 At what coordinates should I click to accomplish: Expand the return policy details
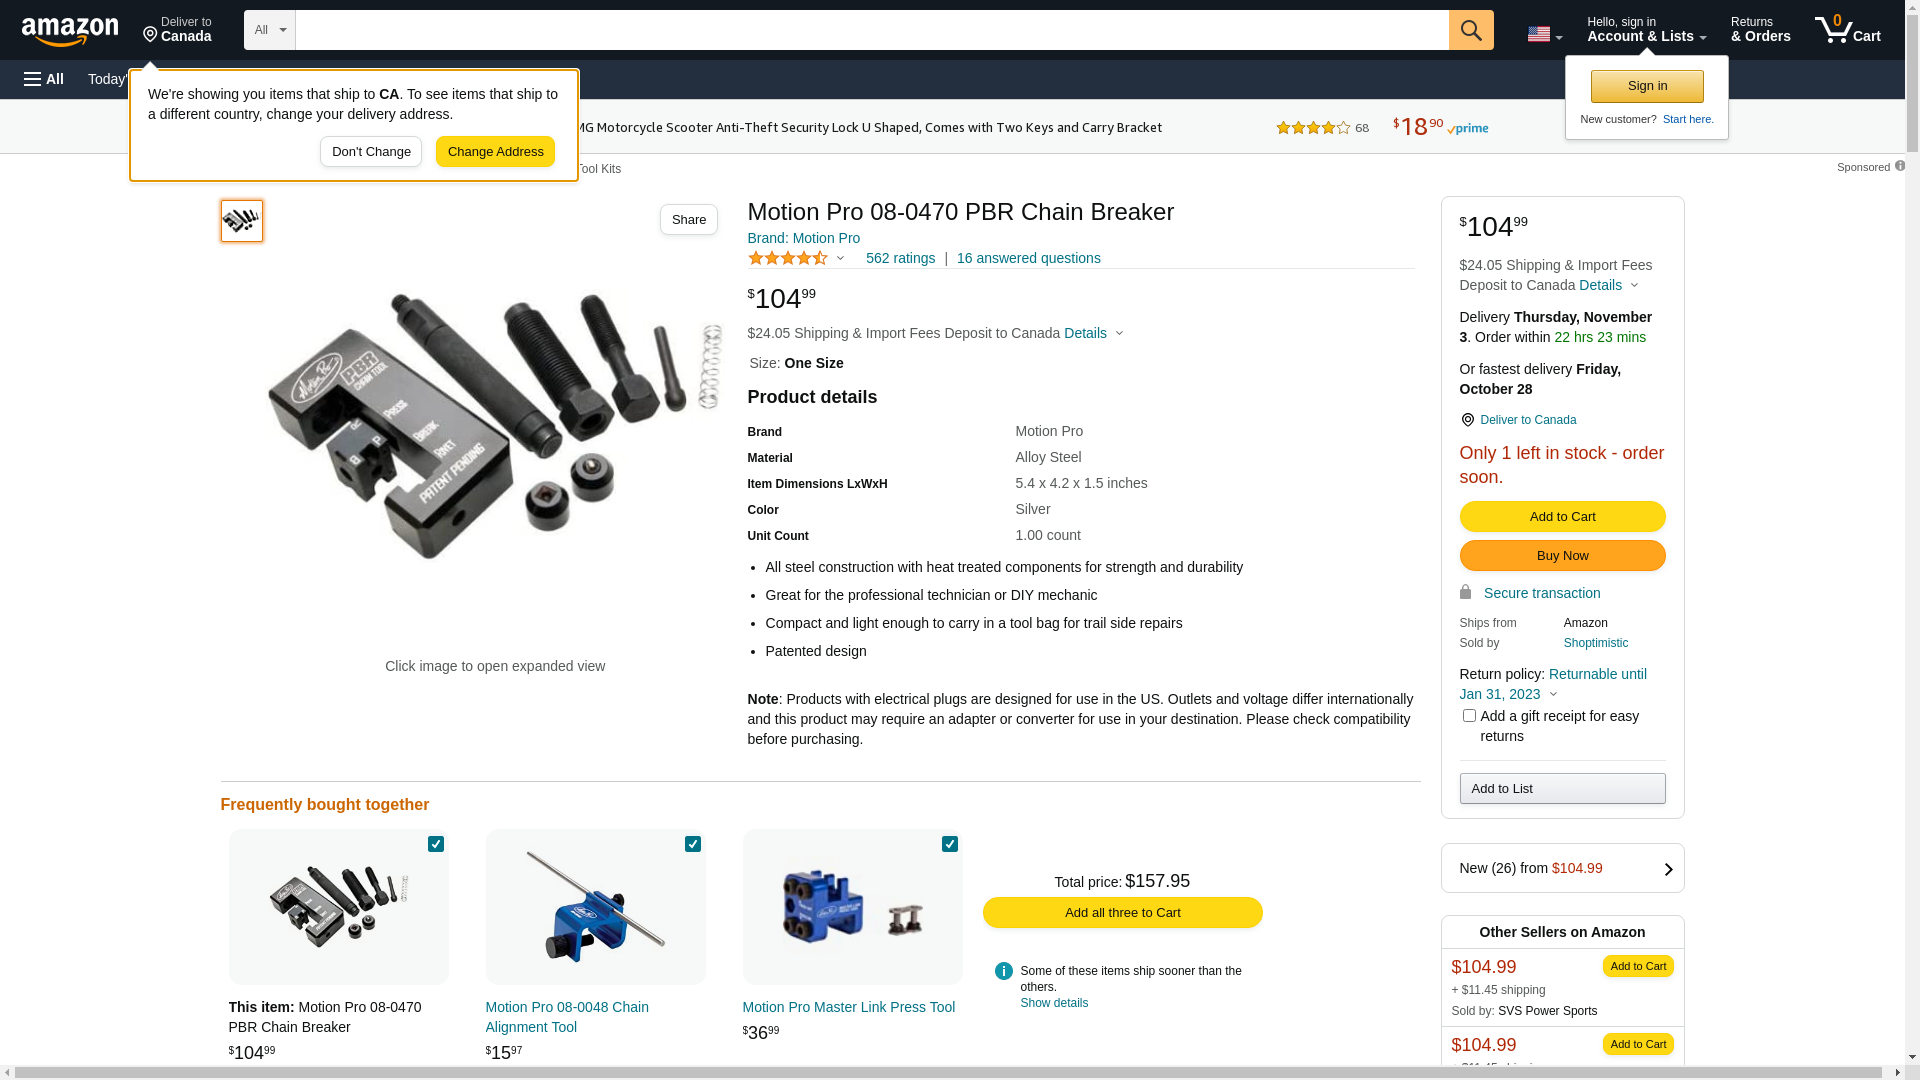tap(1553, 694)
